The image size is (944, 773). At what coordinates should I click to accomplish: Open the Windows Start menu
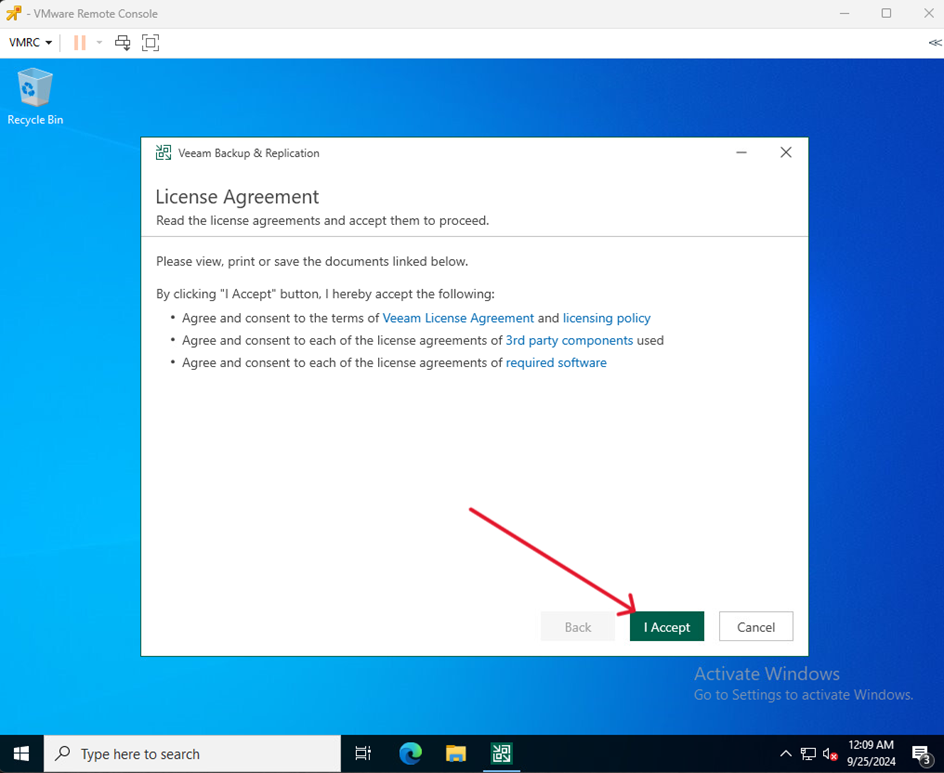(21, 754)
